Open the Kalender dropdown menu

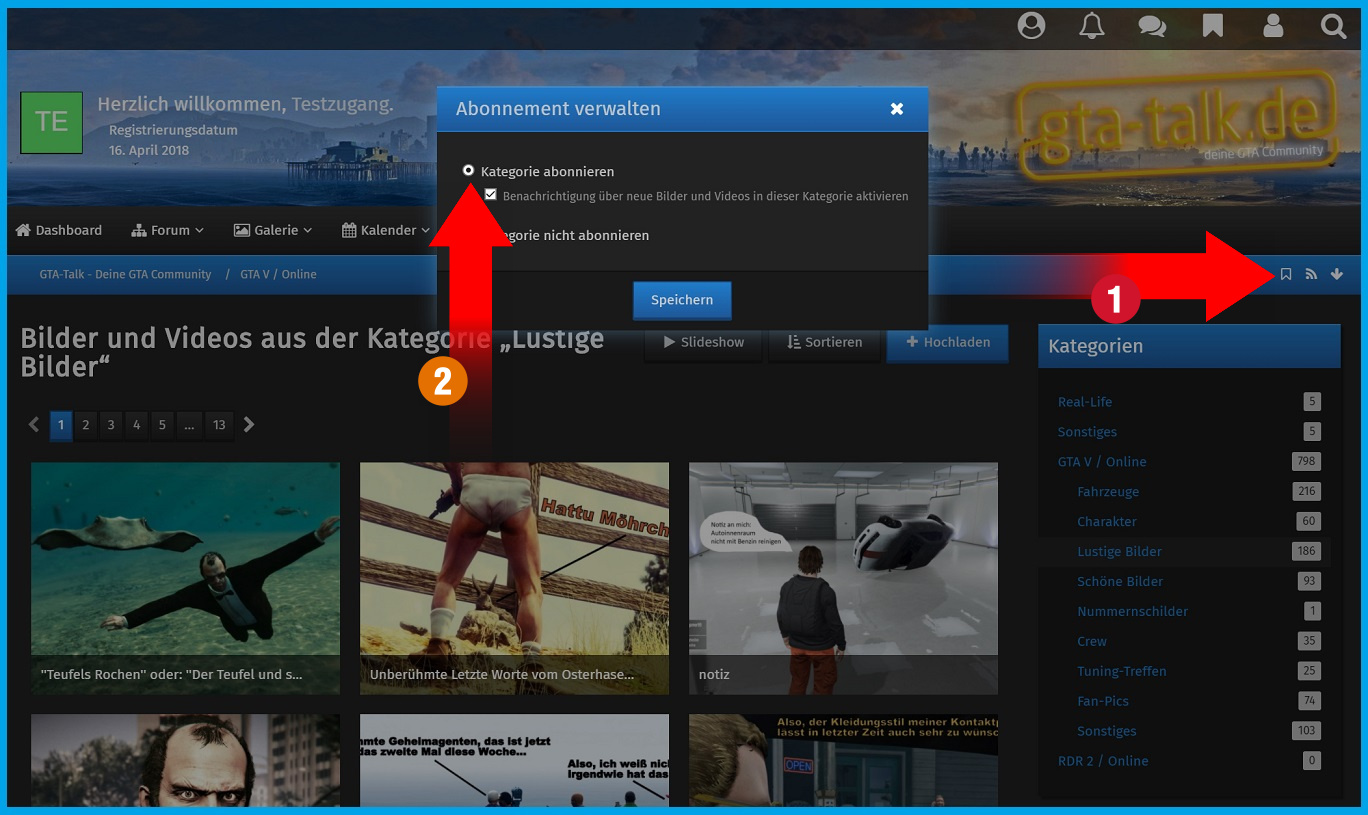tap(385, 230)
